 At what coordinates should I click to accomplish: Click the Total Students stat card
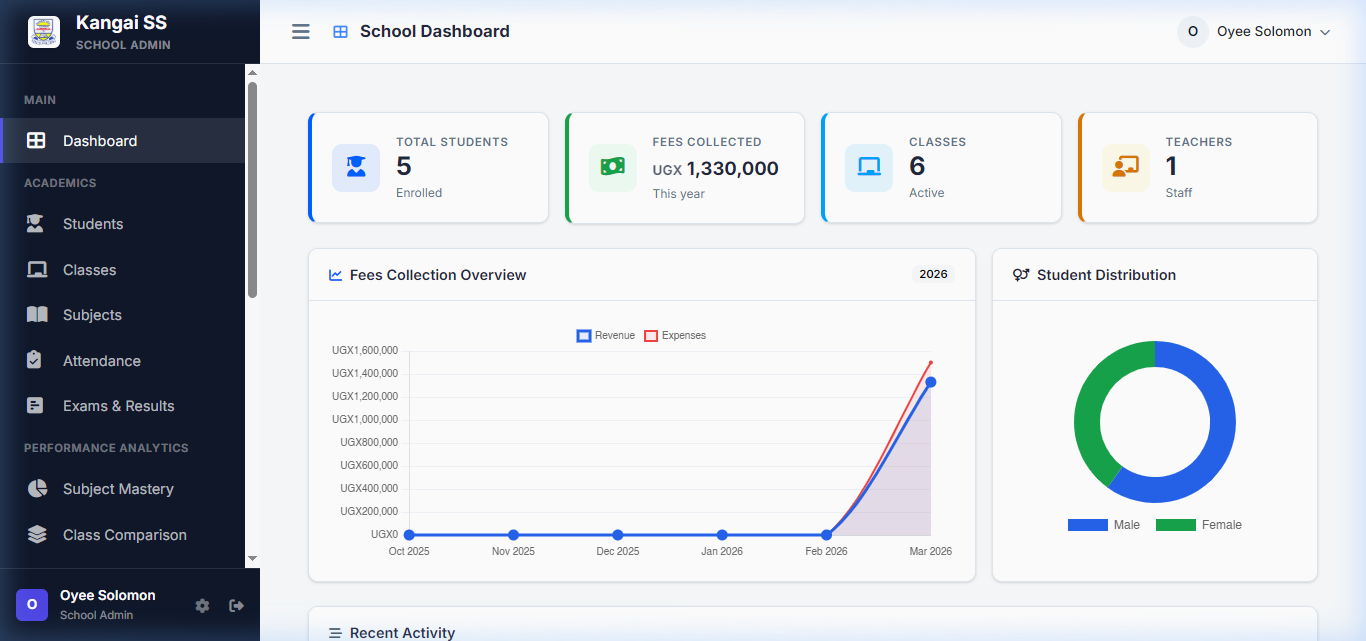click(x=428, y=167)
